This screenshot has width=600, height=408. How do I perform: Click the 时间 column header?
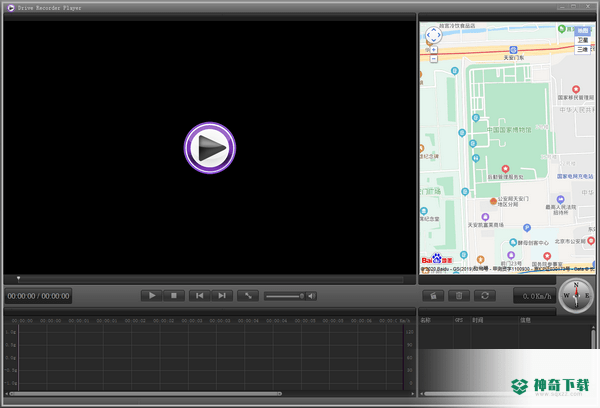tap(478, 320)
